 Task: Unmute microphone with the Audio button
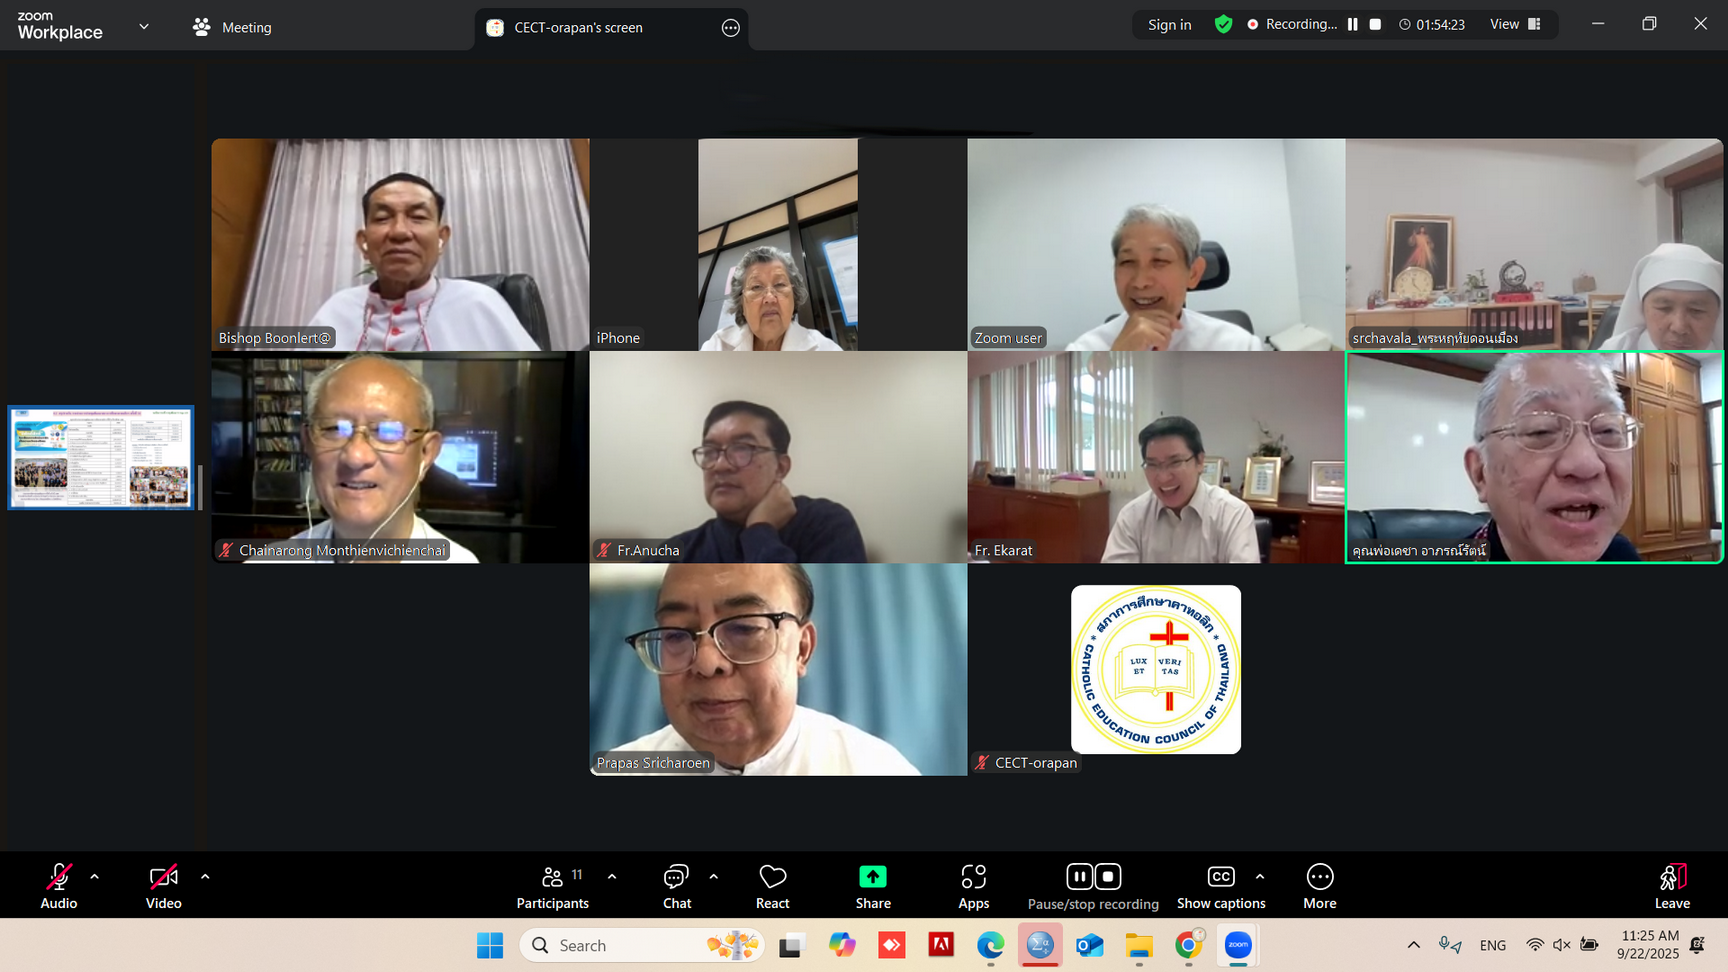(59, 886)
